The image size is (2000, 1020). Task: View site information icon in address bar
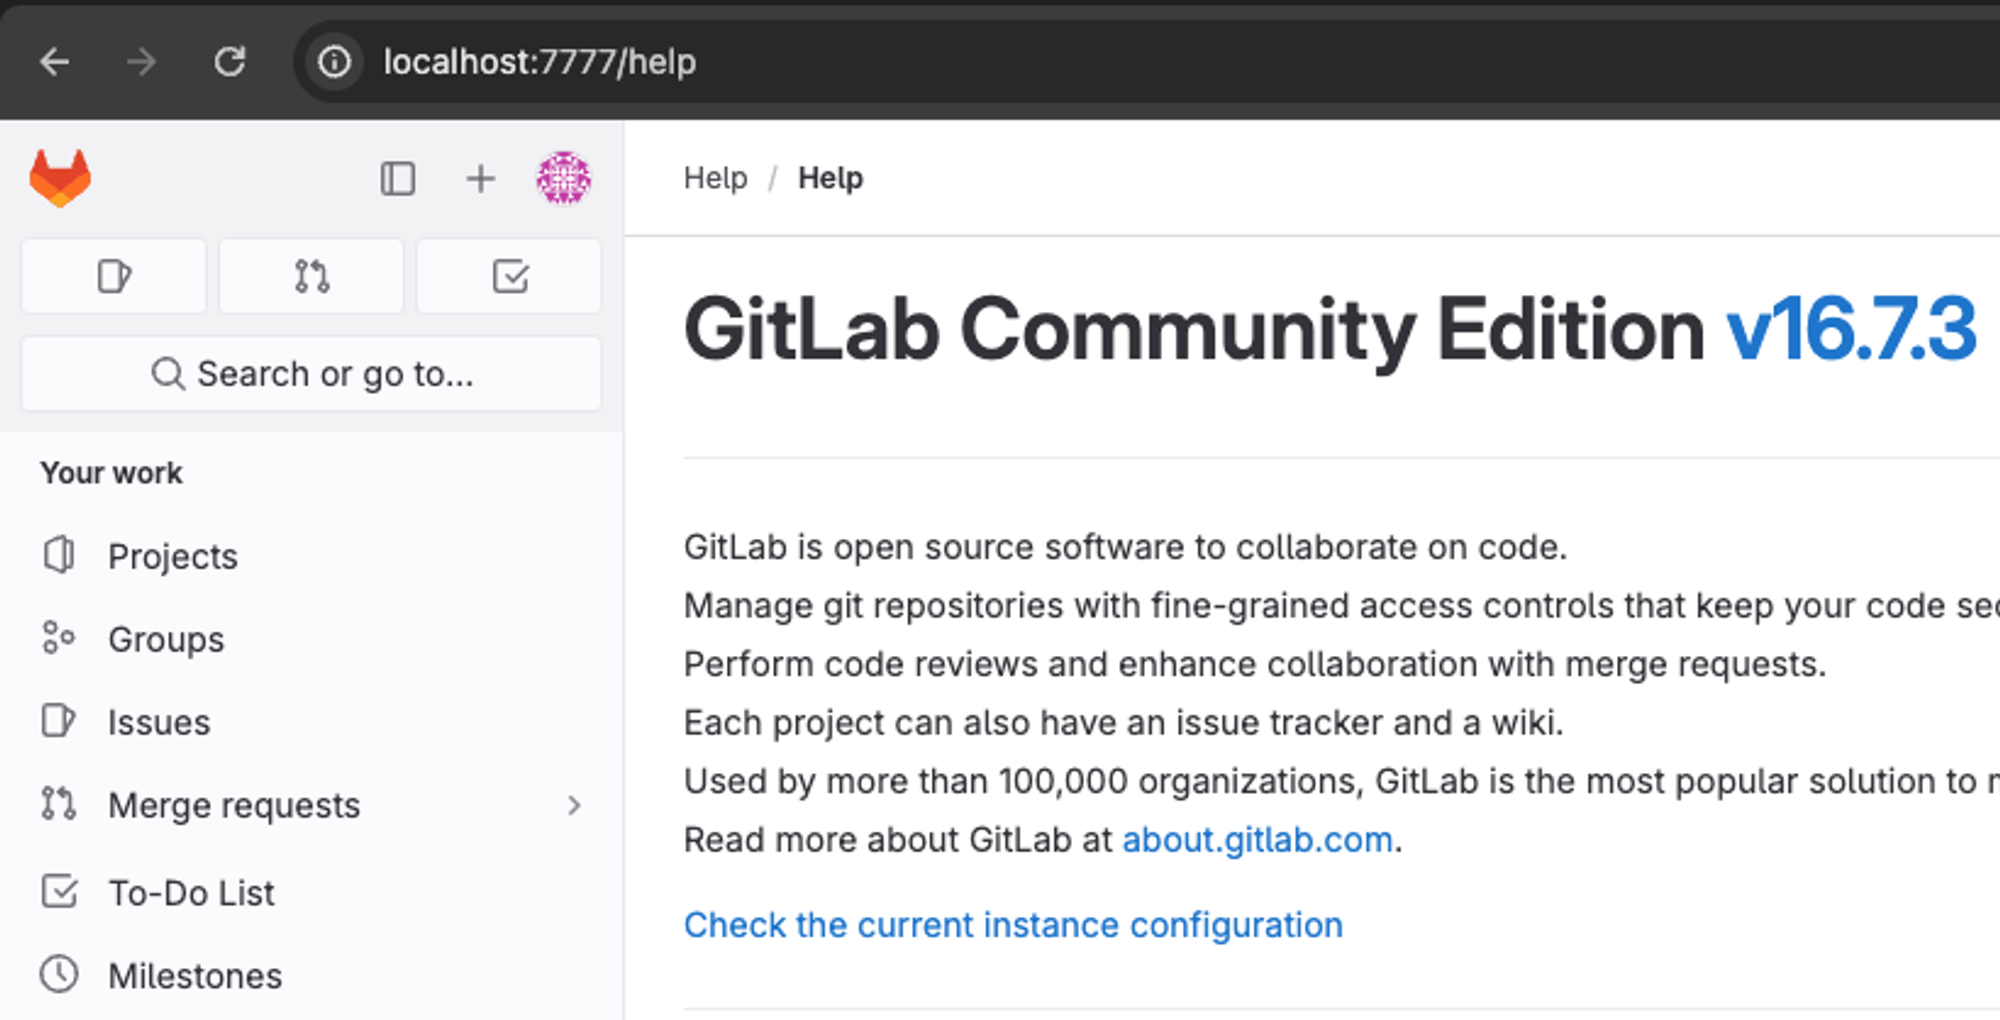click(x=334, y=62)
